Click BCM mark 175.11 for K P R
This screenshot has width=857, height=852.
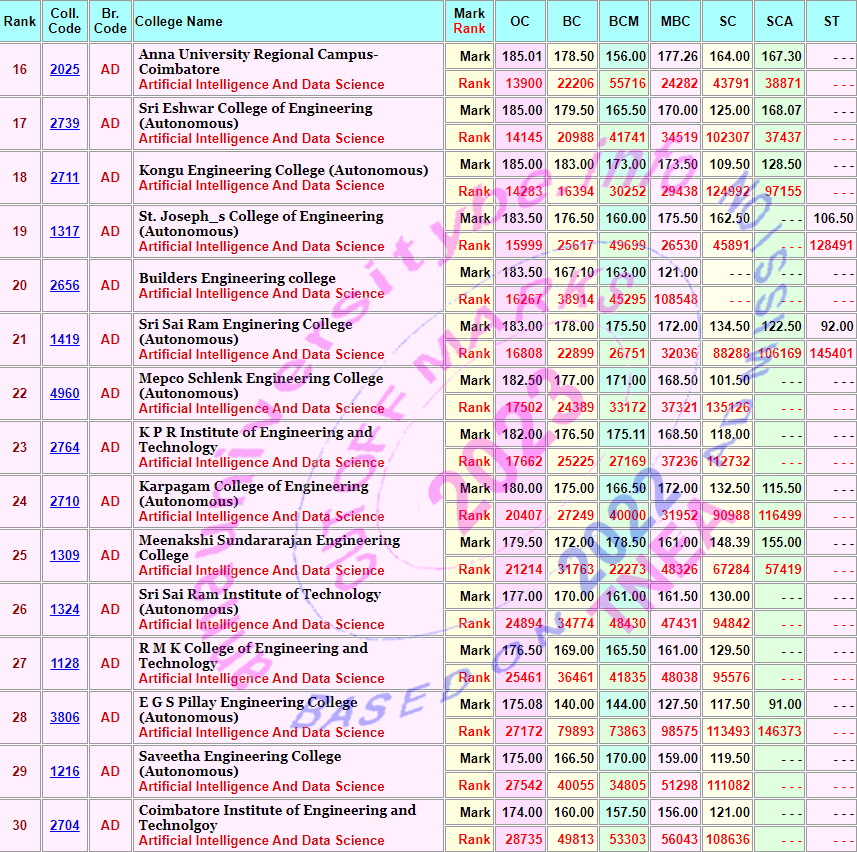[x=626, y=434]
